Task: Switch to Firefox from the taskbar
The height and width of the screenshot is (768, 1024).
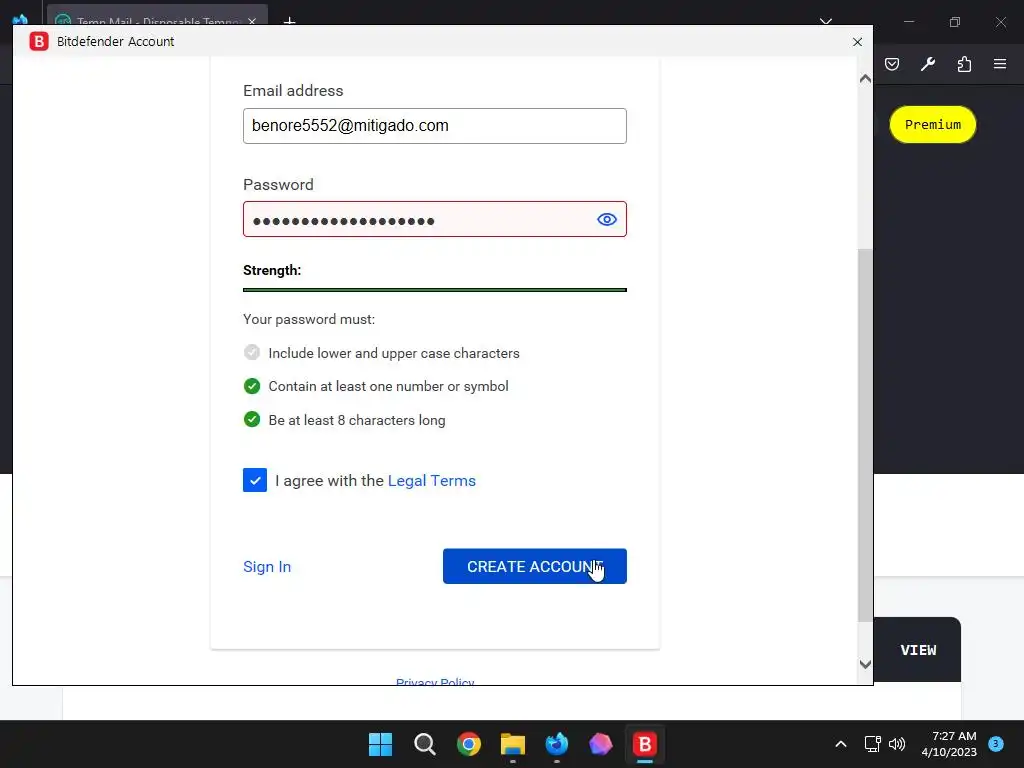Action: (556, 744)
